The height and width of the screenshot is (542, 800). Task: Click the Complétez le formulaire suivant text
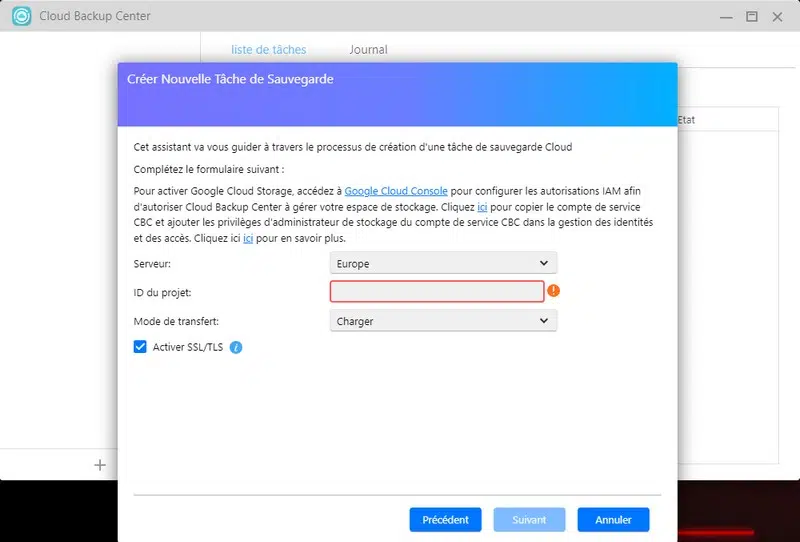[x=209, y=169]
